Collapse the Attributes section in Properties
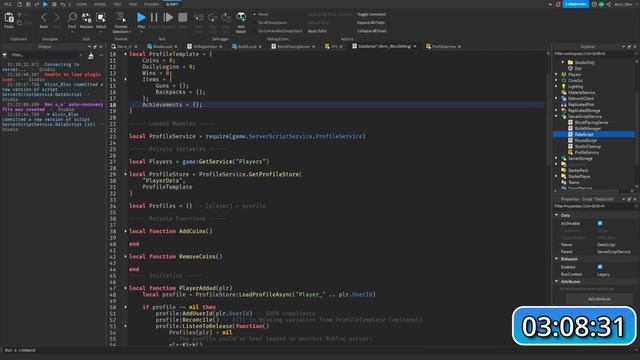Viewport: 640px width, 360px height. point(557,282)
